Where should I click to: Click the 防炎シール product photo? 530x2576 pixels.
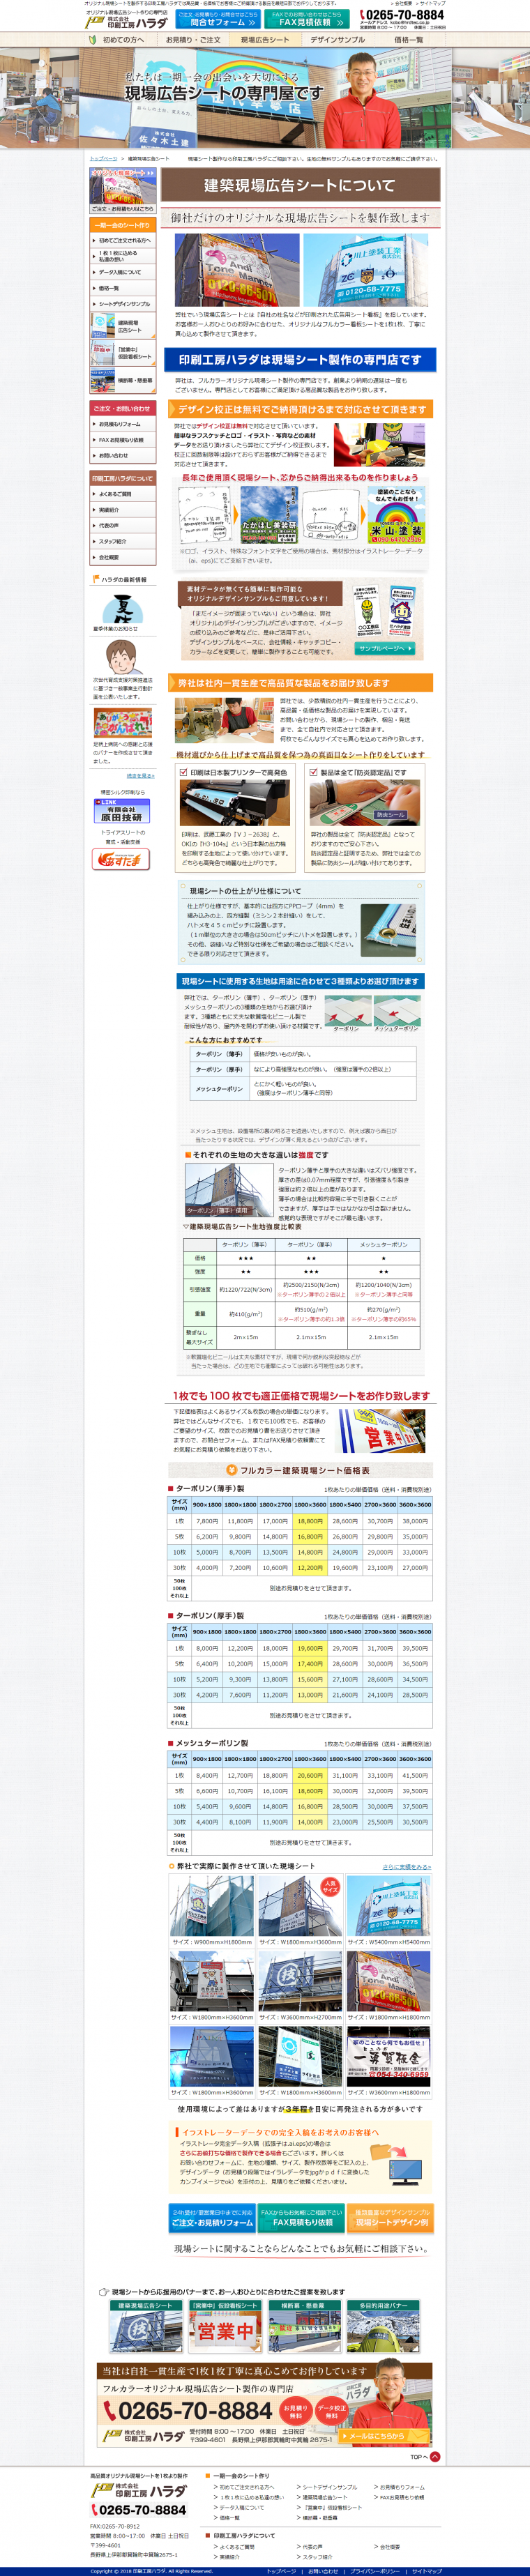(364, 803)
